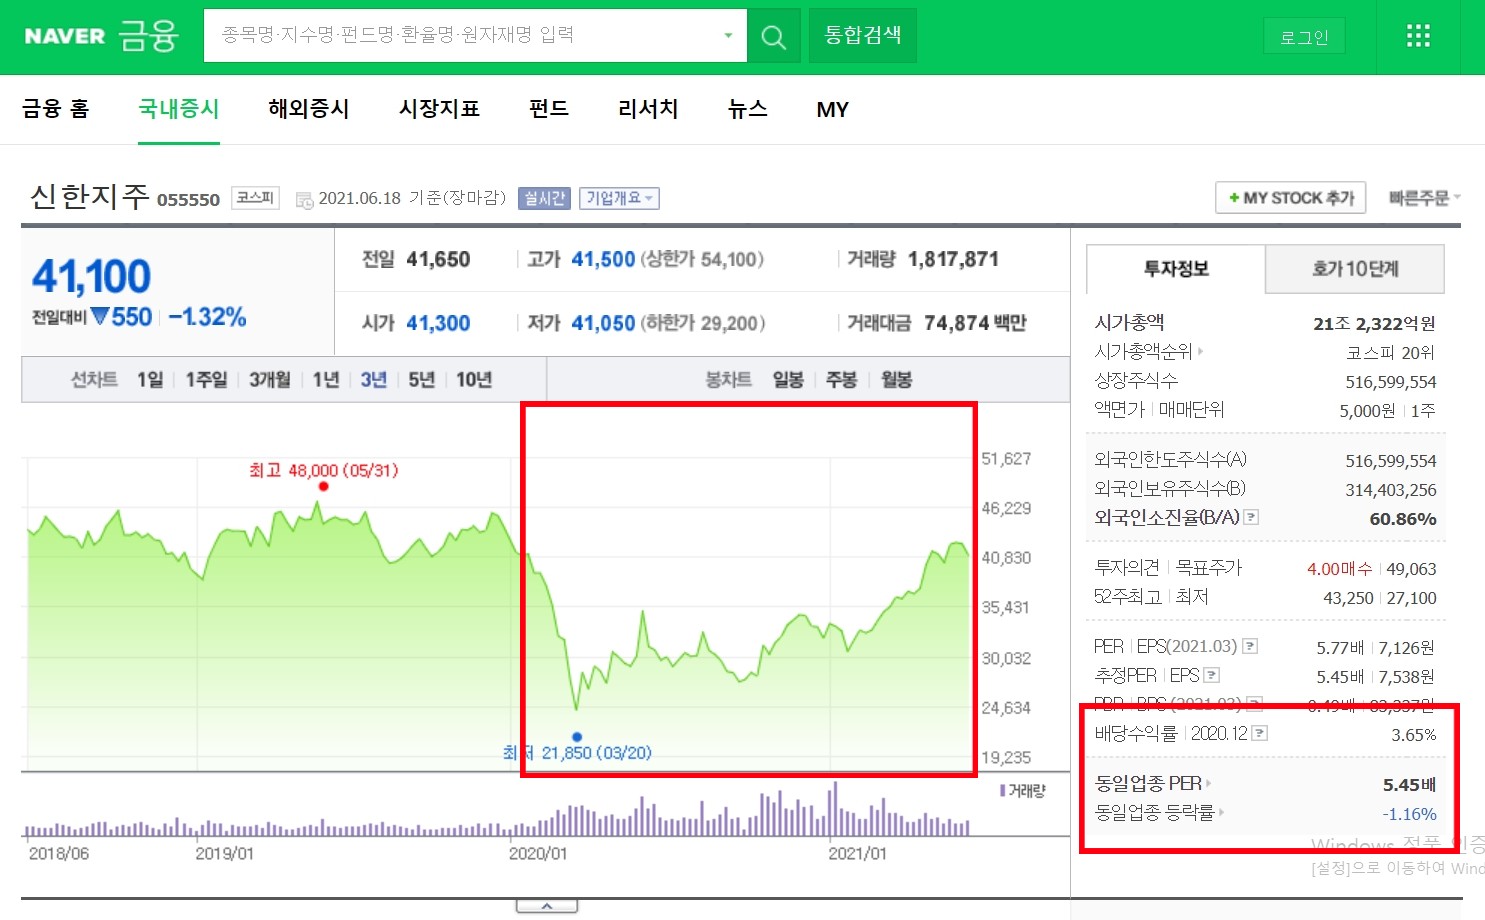Viewport: 1485px width, 920px height.
Task: Click the green search magnifier icon
Action: coord(774,35)
